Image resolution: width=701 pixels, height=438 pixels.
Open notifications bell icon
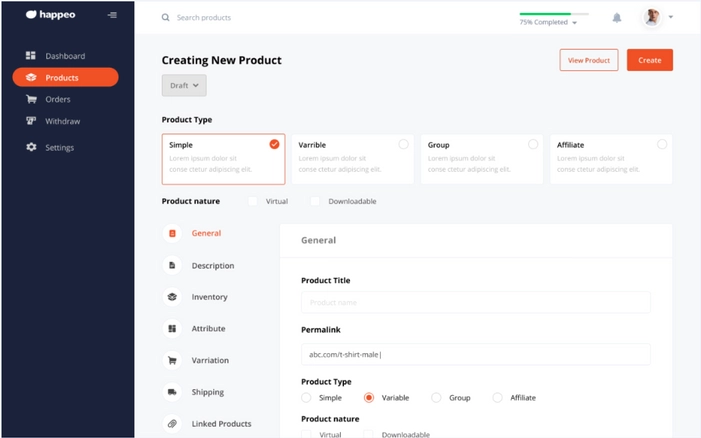[617, 18]
